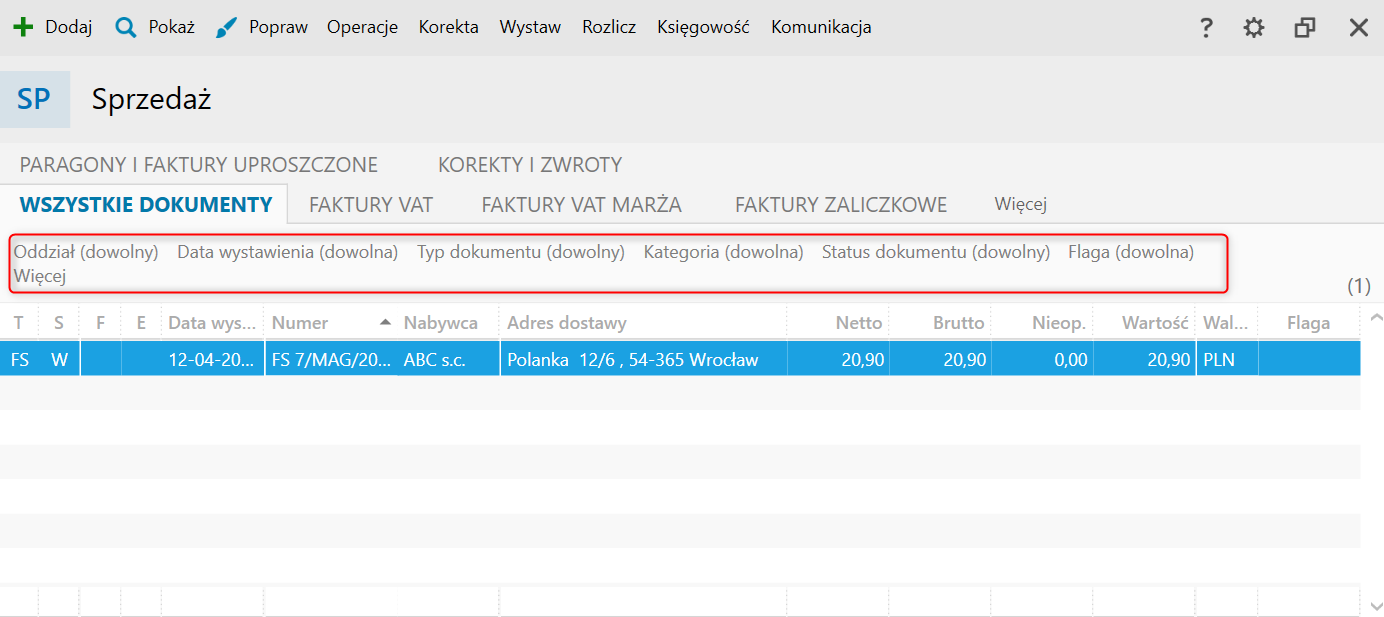Click the Polanka 12/6 Wrocław address cell

click(x=643, y=359)
